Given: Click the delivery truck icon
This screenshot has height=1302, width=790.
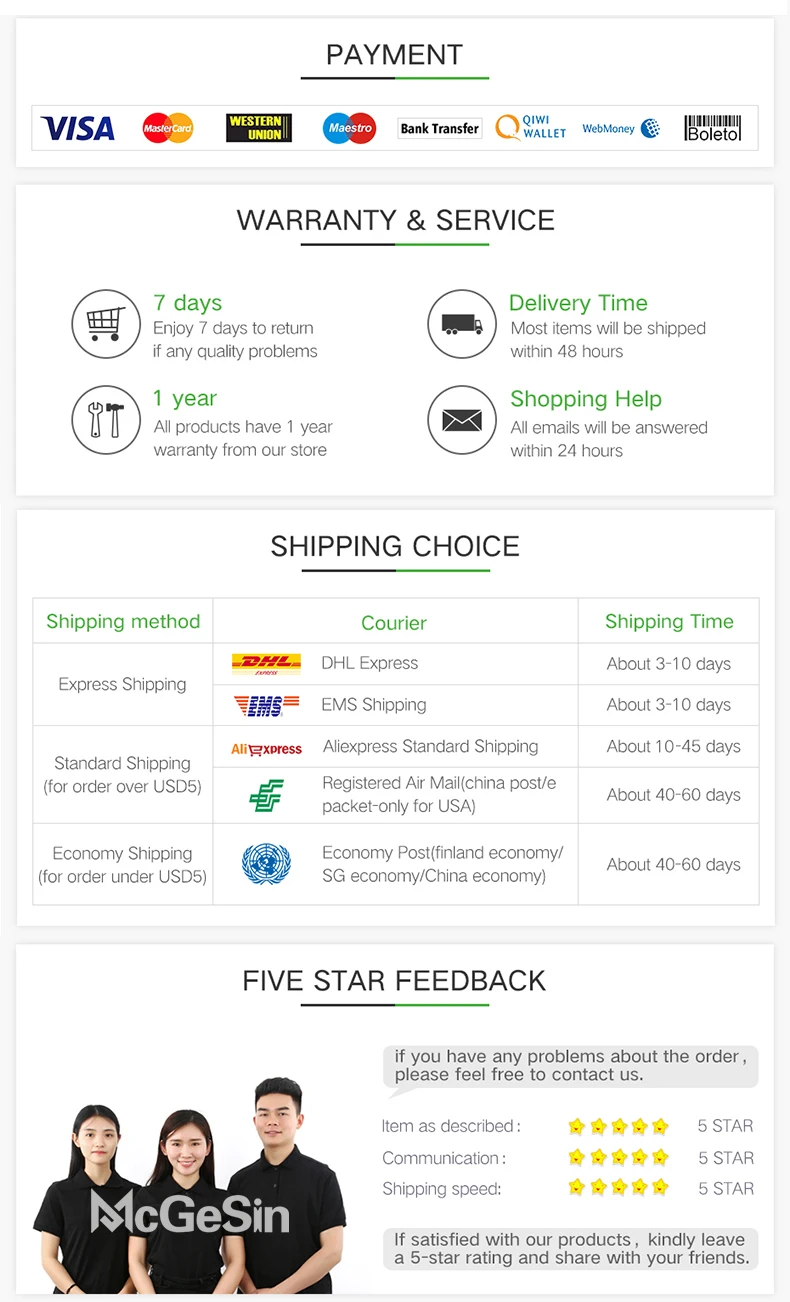Looking at the screenshot, I should click(462, 324).
